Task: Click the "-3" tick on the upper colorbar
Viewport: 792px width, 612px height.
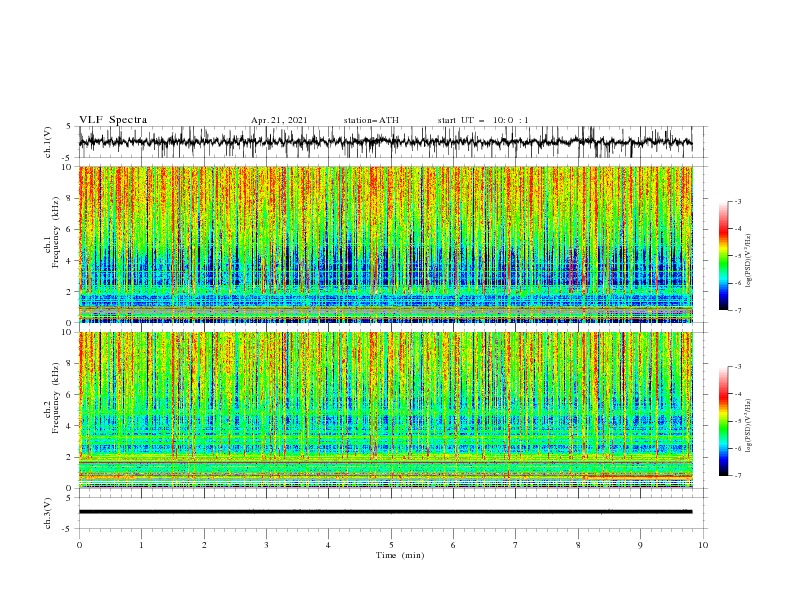Action: (738, 201)
